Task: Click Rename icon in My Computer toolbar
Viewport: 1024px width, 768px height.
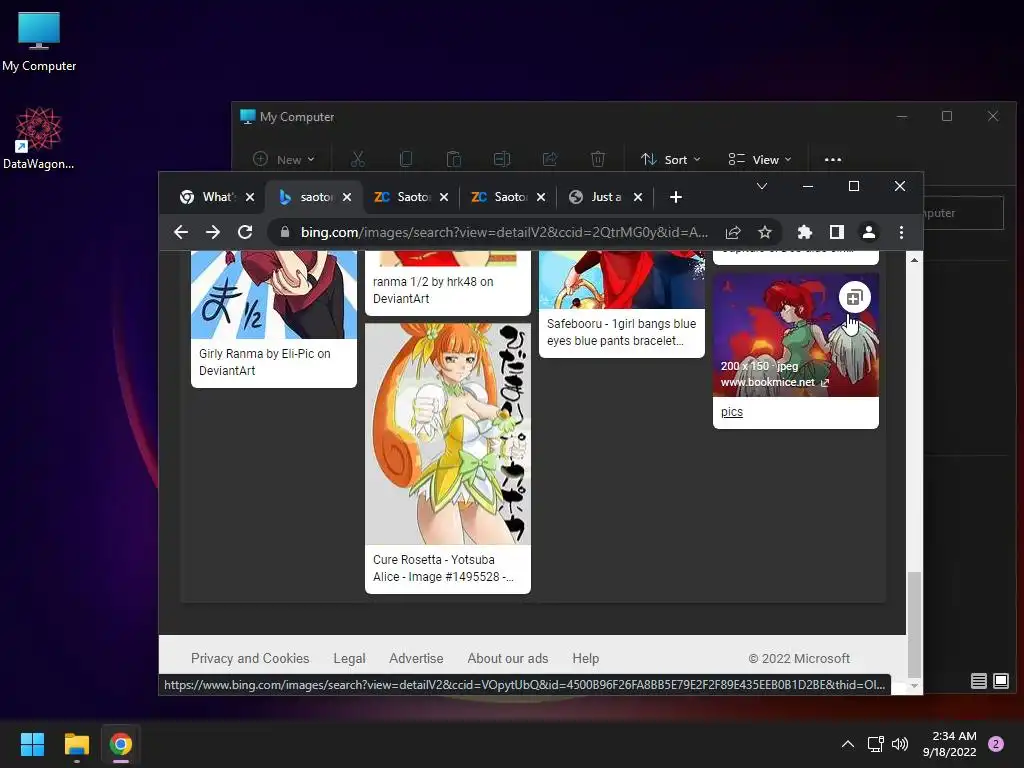Action: tap(502, 159)
